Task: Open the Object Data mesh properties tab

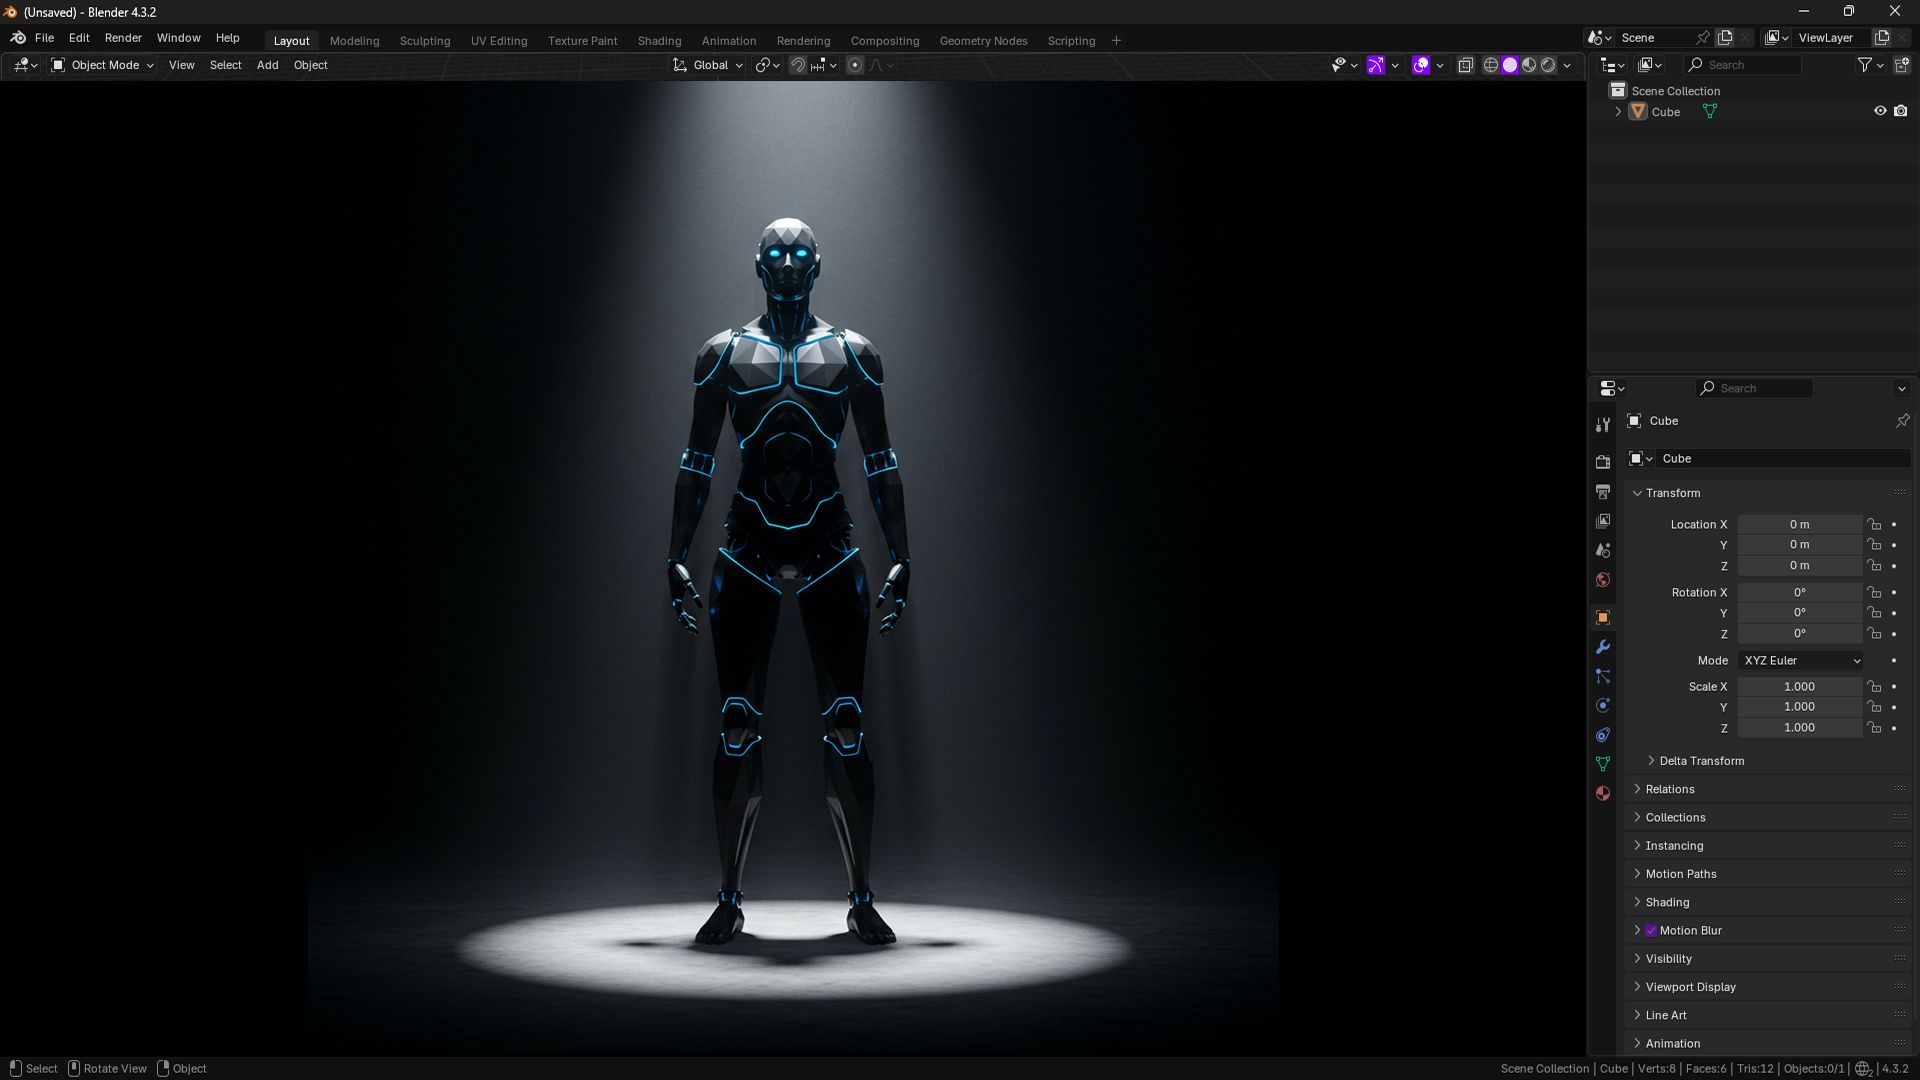Action: point(1603,764)
